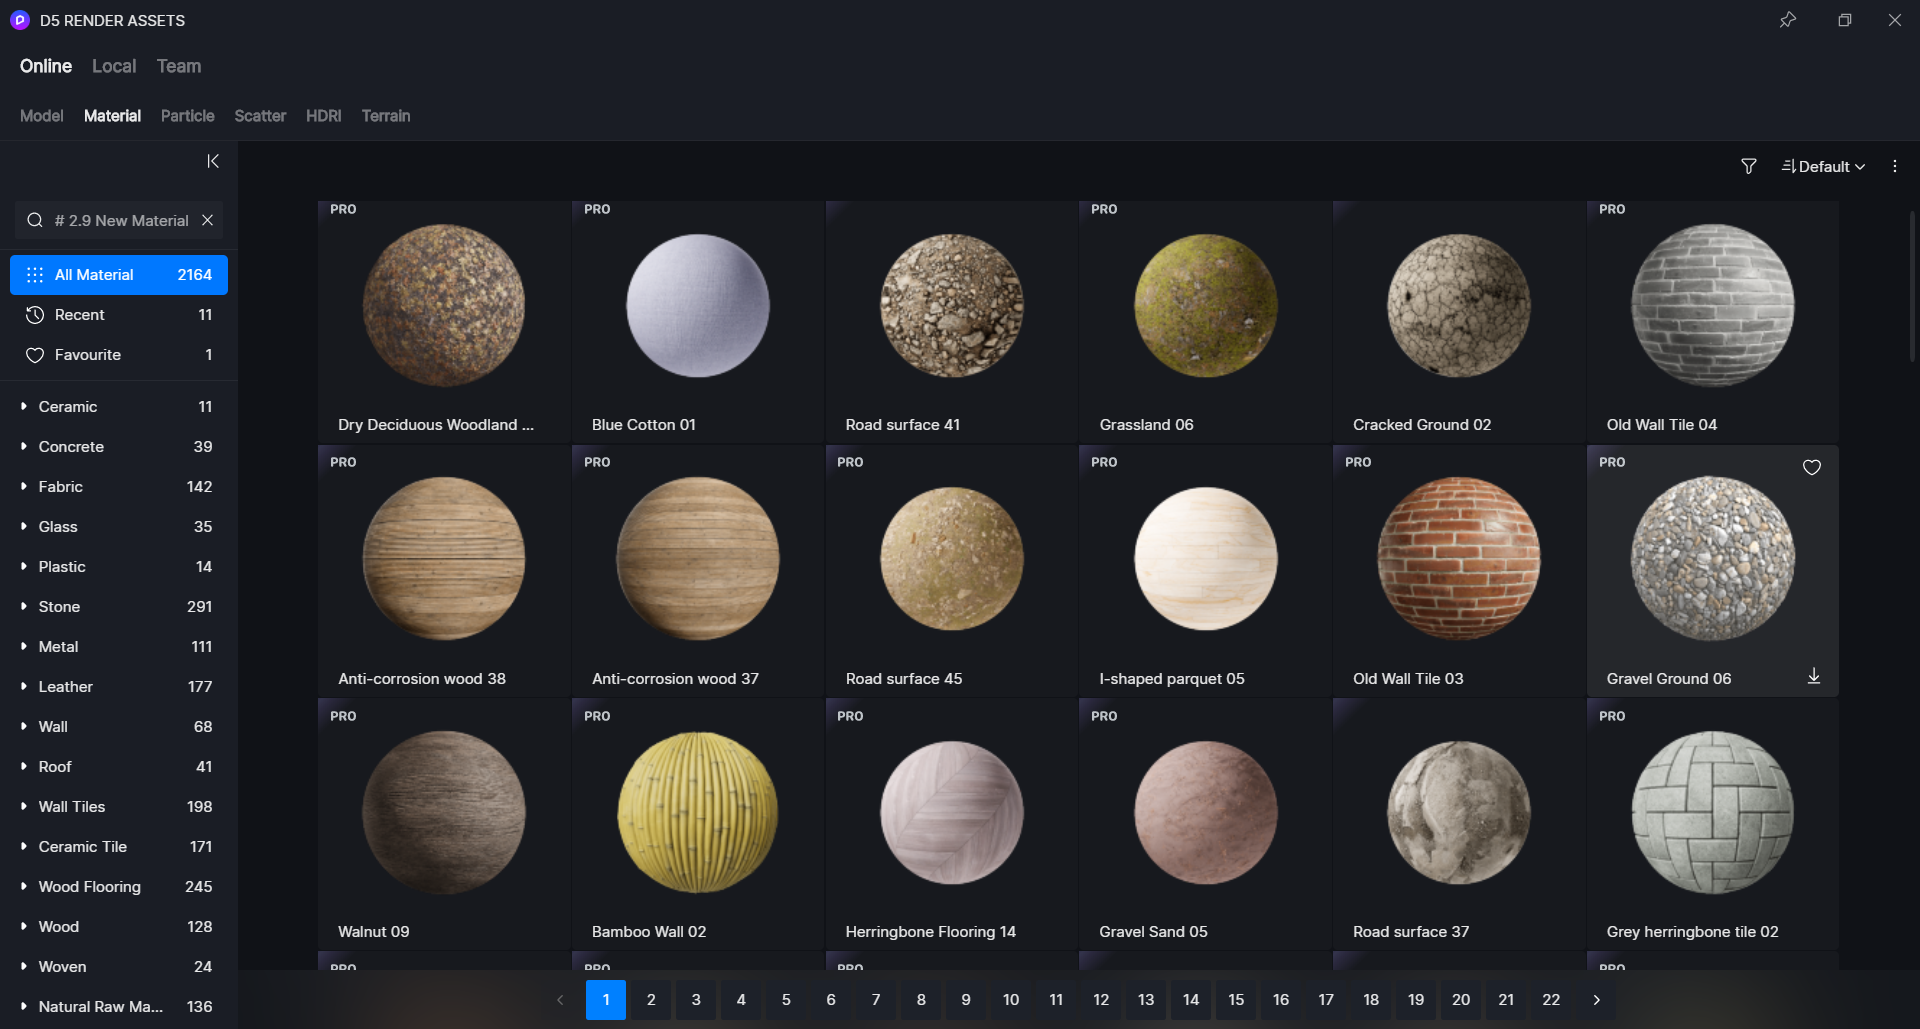Screen dimensions: 1920x1029
Task: Download the Gravel Ground 06 material
Action: tap(1815, 675)
